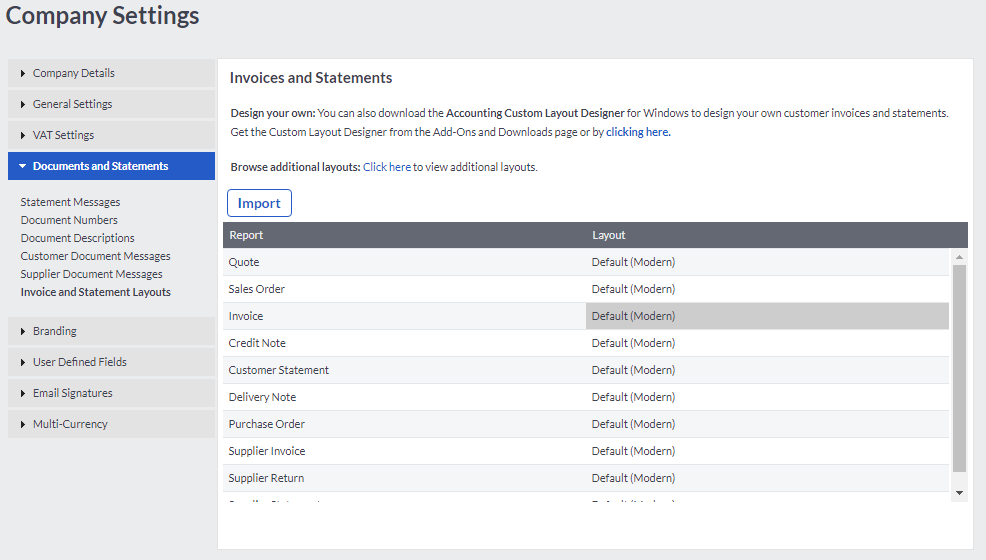
Task: Expand the VAT Settings section
Action: pyautogui.click(x=63, y=135)
